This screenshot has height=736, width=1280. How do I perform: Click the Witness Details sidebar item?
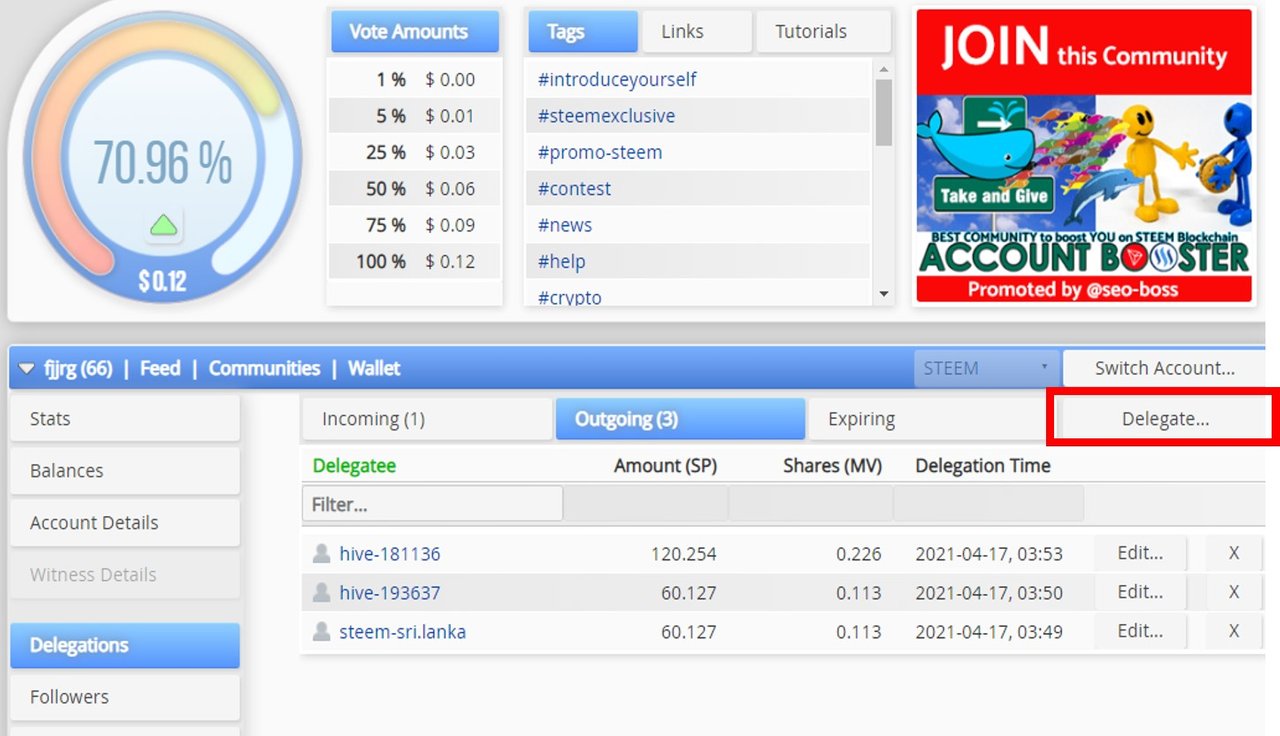[125, 574]
